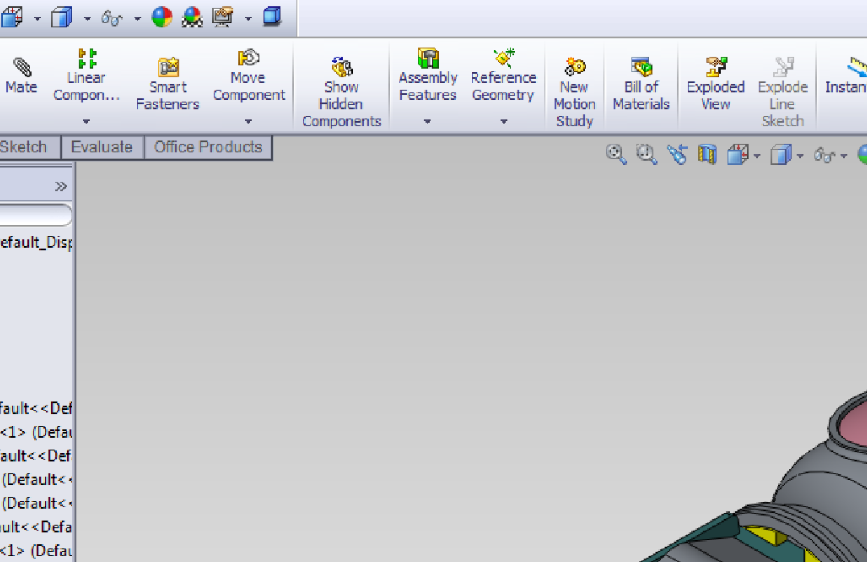This screenshot has height=562, width=867.
Task: Open Assembly Features
Action: (x=428, y=75)
